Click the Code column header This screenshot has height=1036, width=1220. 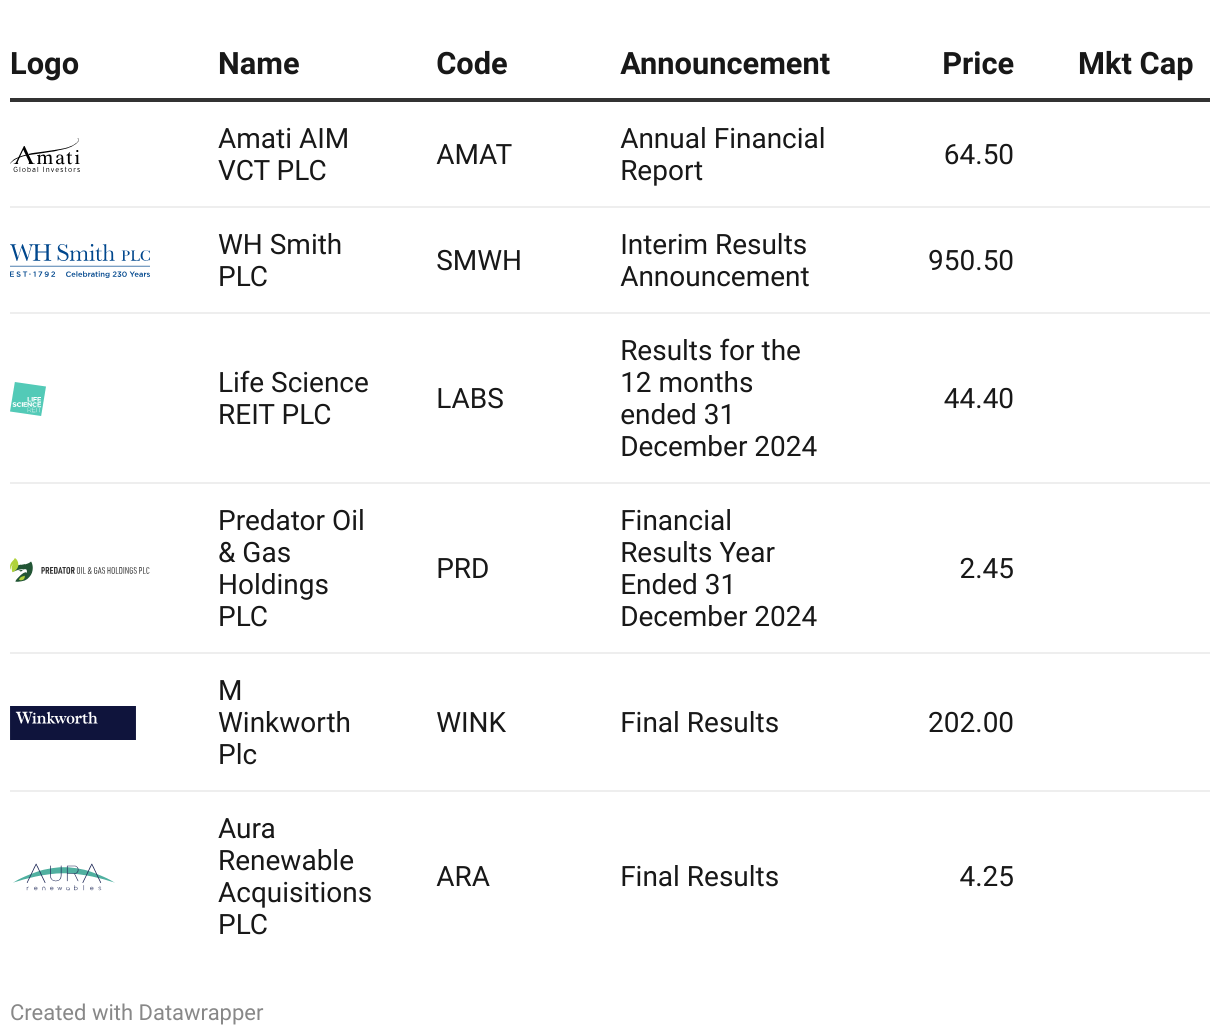tap(472, 64)
